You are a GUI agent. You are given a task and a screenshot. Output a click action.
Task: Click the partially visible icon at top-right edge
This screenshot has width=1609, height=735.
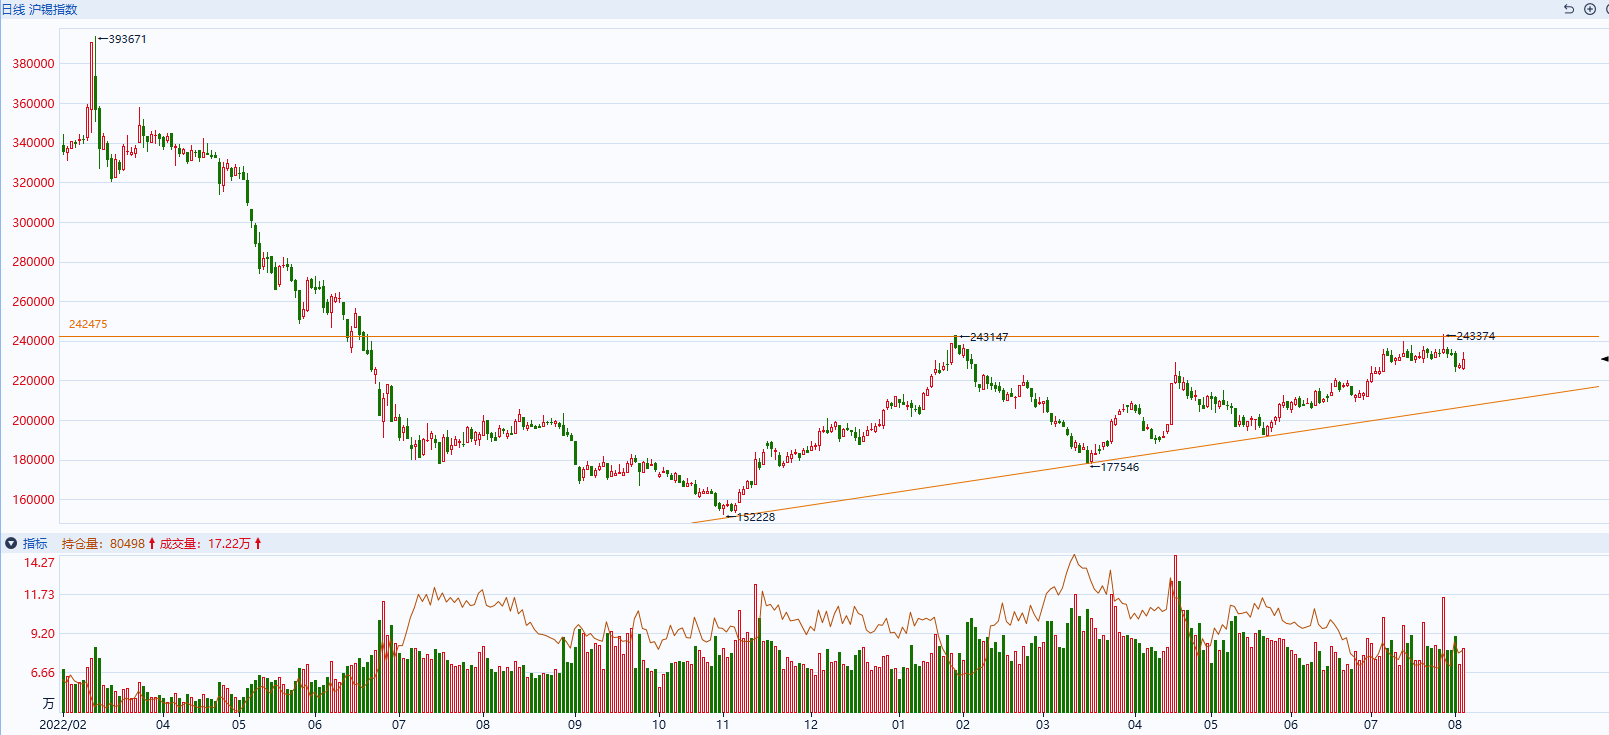[x=1605, y=9]
